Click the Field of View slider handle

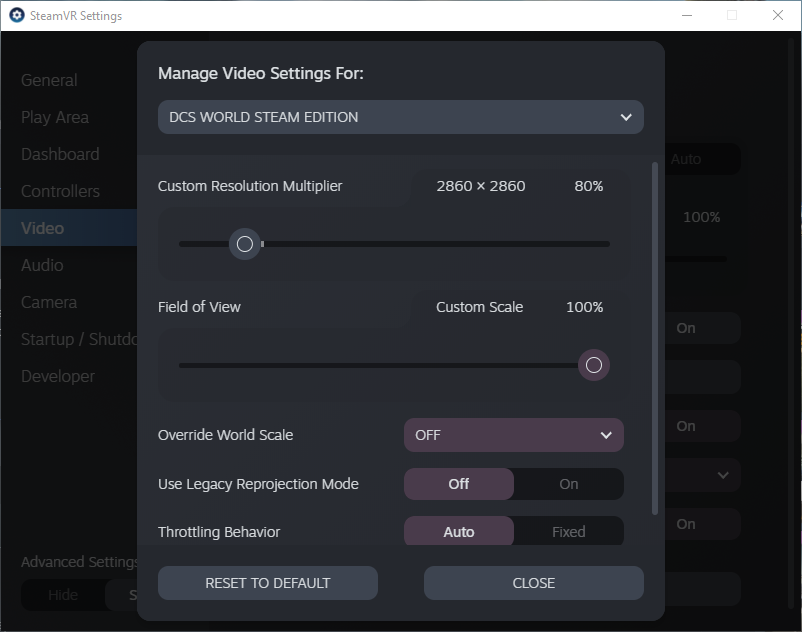594,365
